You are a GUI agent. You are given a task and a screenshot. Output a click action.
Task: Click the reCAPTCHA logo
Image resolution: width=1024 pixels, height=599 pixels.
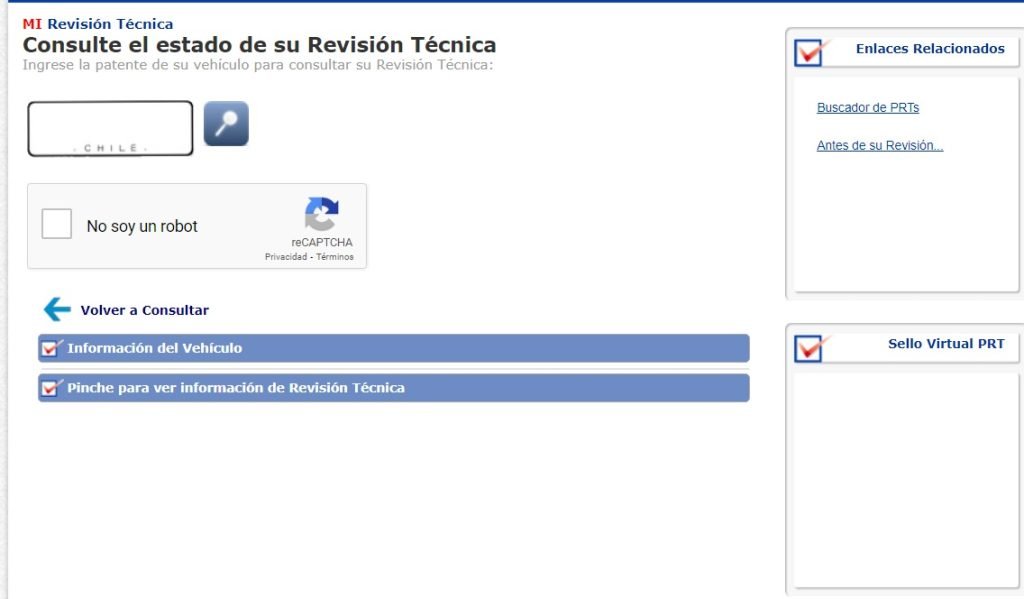click(321, 214)
